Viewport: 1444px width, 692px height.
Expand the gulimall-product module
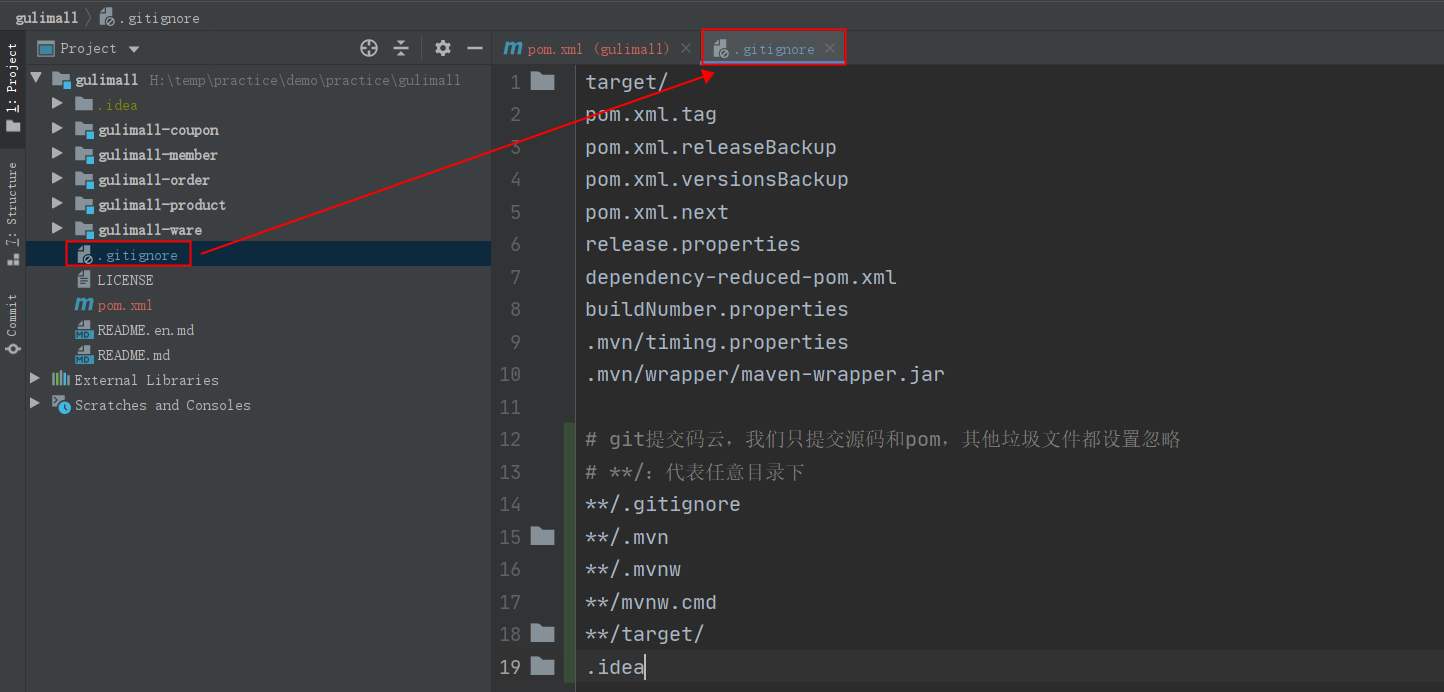57,204
